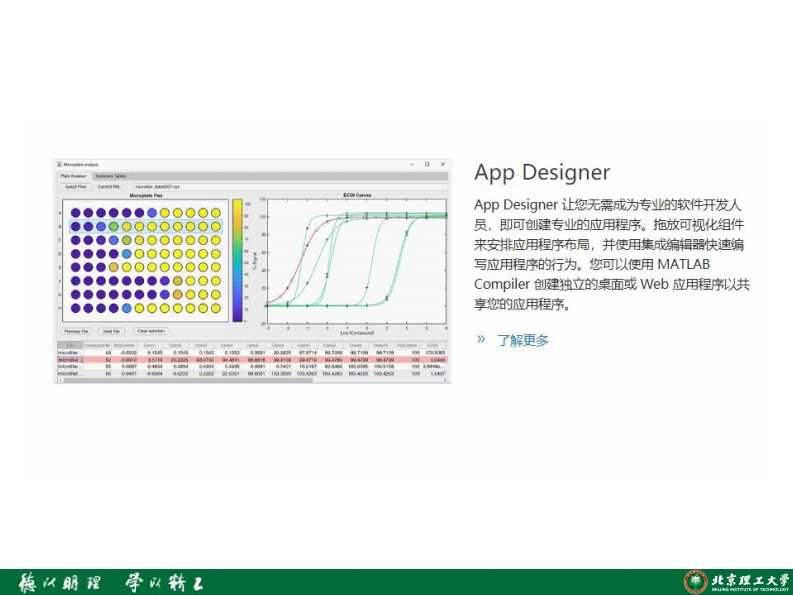
Task: Click the double chevron before 了解更多
Action: [481, 339]
